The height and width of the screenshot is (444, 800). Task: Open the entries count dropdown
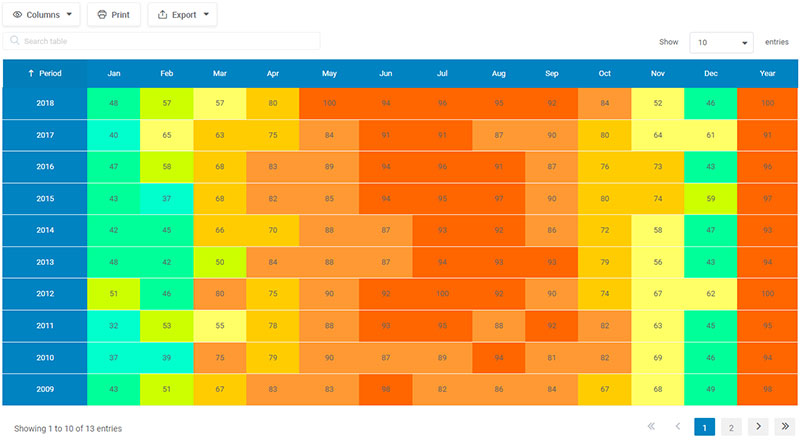tap(723, 43)
